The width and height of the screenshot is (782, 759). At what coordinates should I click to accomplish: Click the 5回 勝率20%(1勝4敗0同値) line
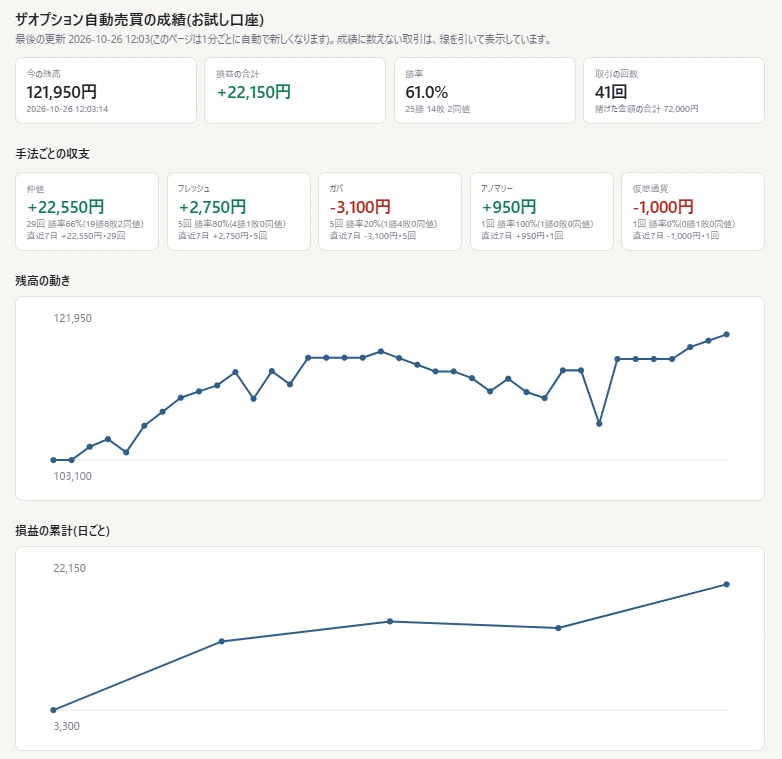(383, 224)
